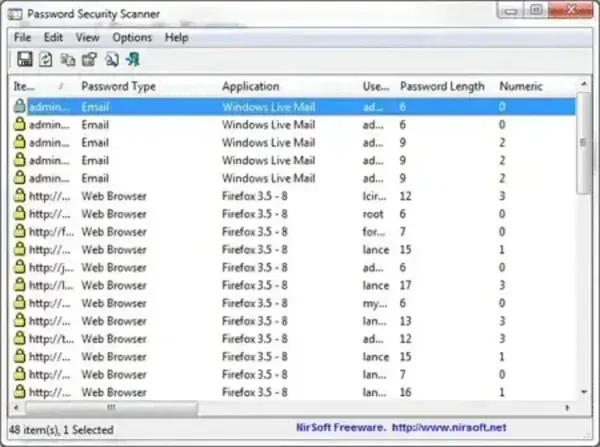Click password length value 16

point(406,392)
